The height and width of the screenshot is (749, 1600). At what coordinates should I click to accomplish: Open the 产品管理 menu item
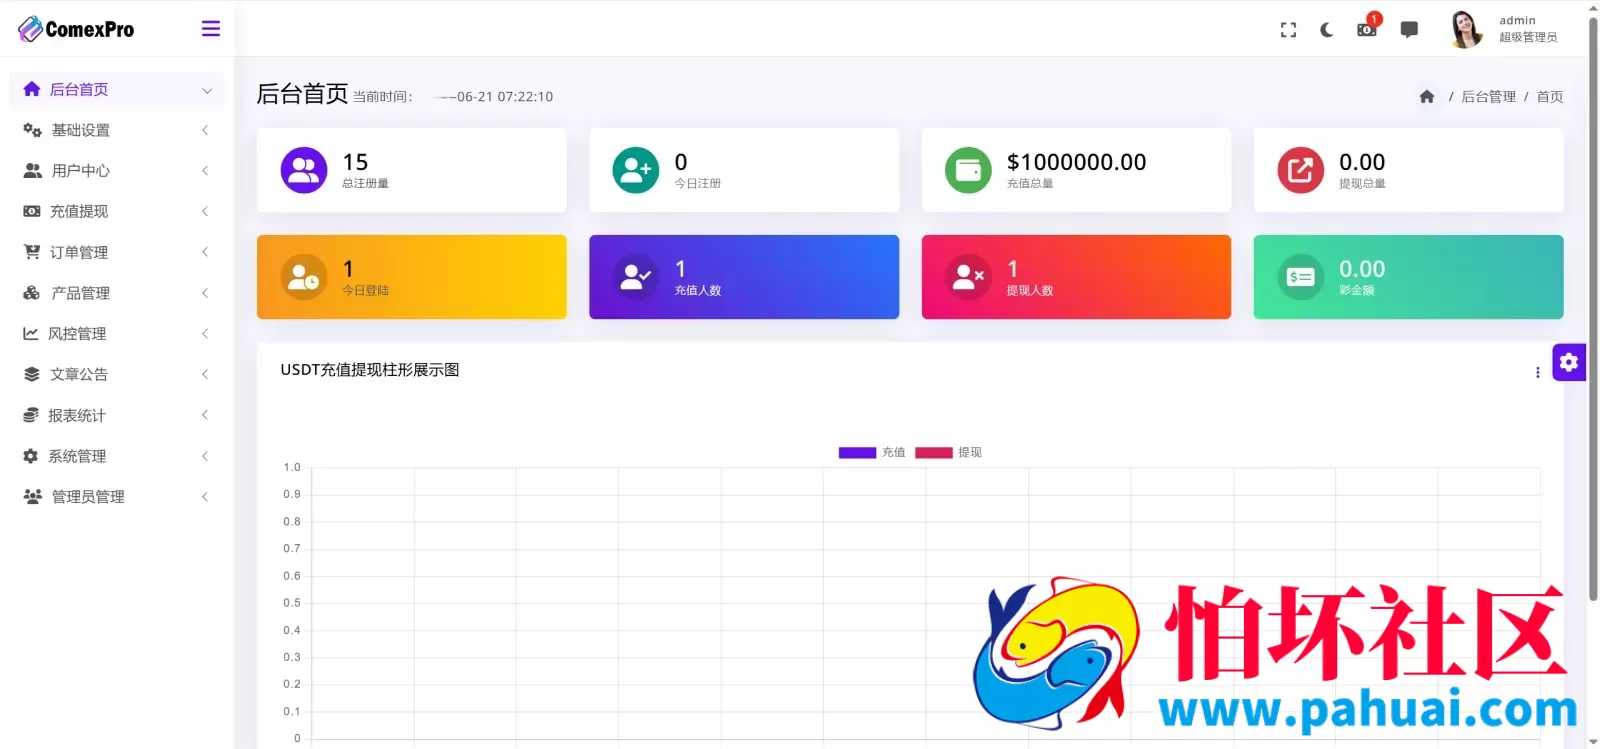coord(117,293)
